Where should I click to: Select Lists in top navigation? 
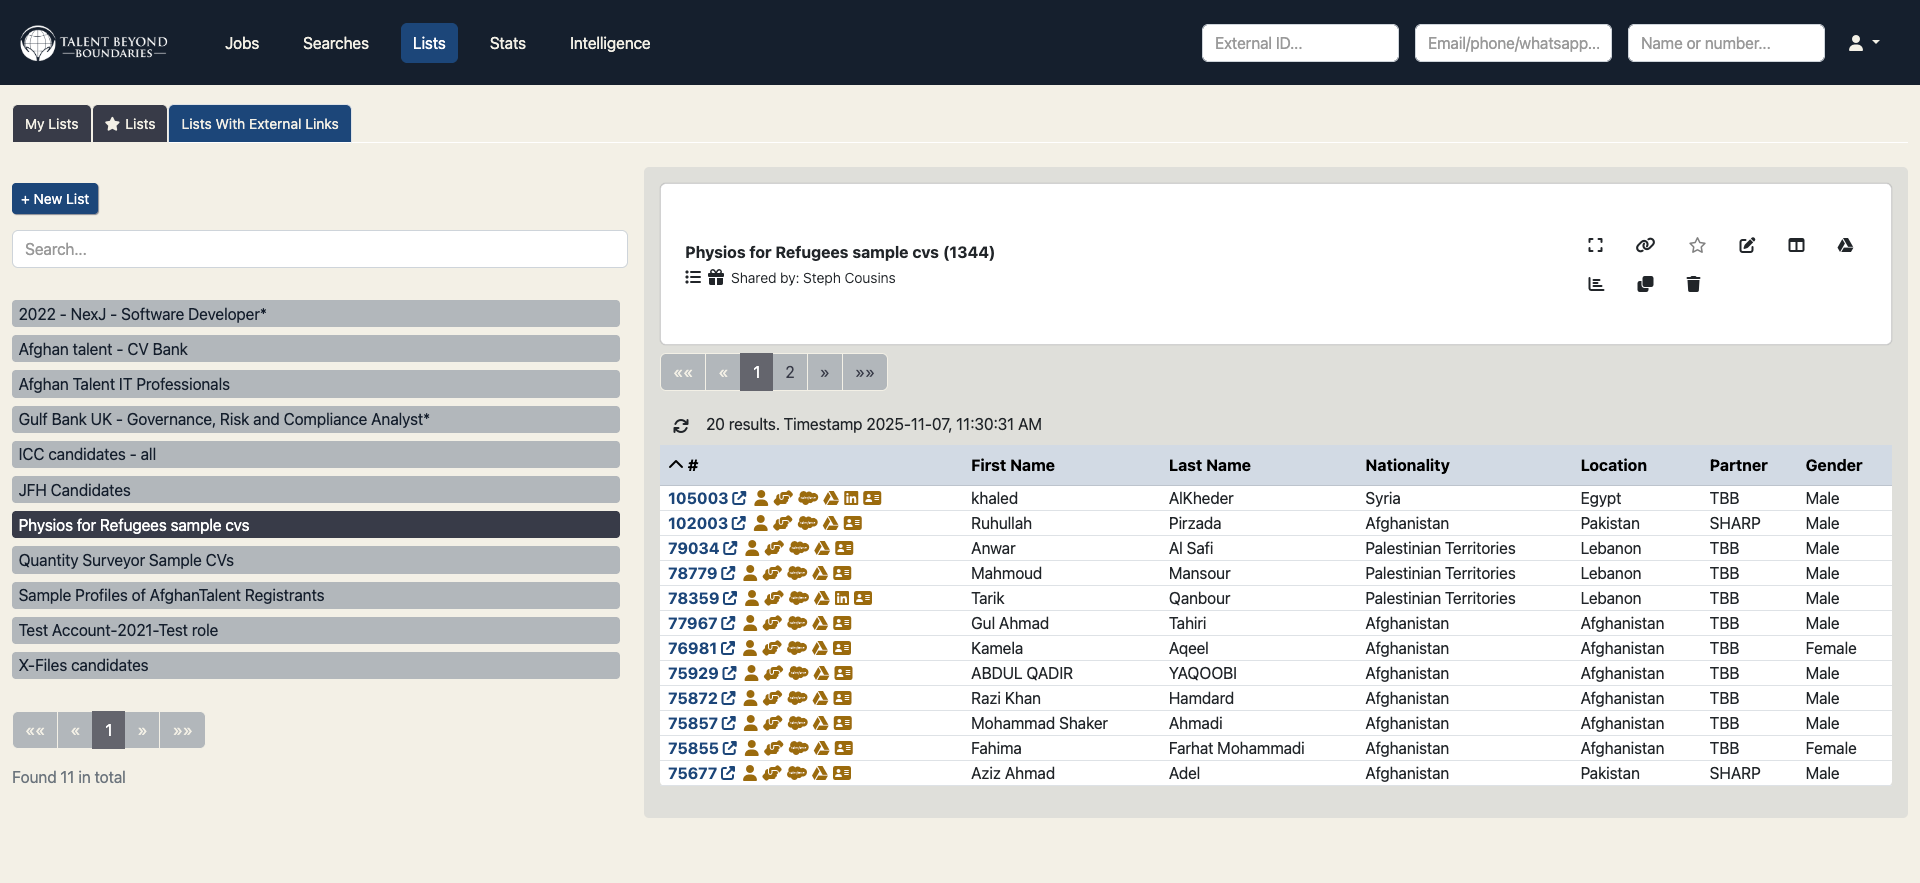pyautogui.click(x=429, y=43)
